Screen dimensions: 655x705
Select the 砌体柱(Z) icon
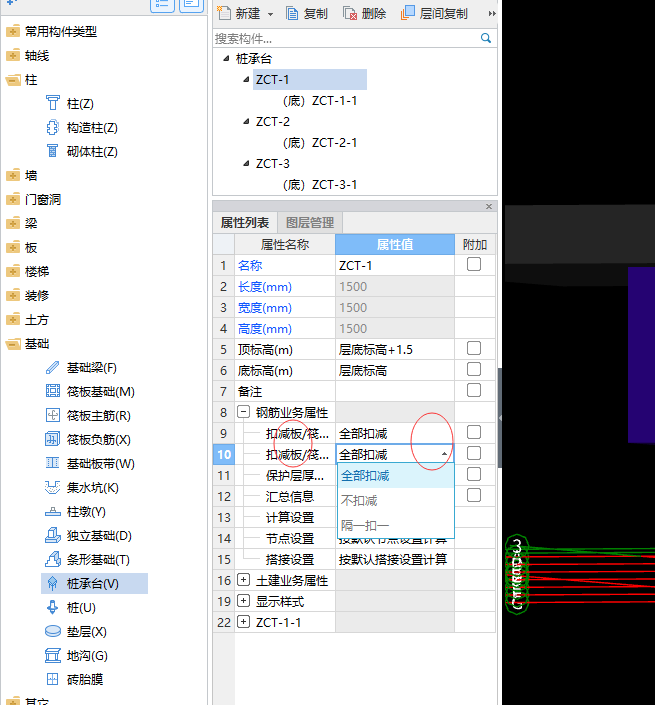click(53, 152)
